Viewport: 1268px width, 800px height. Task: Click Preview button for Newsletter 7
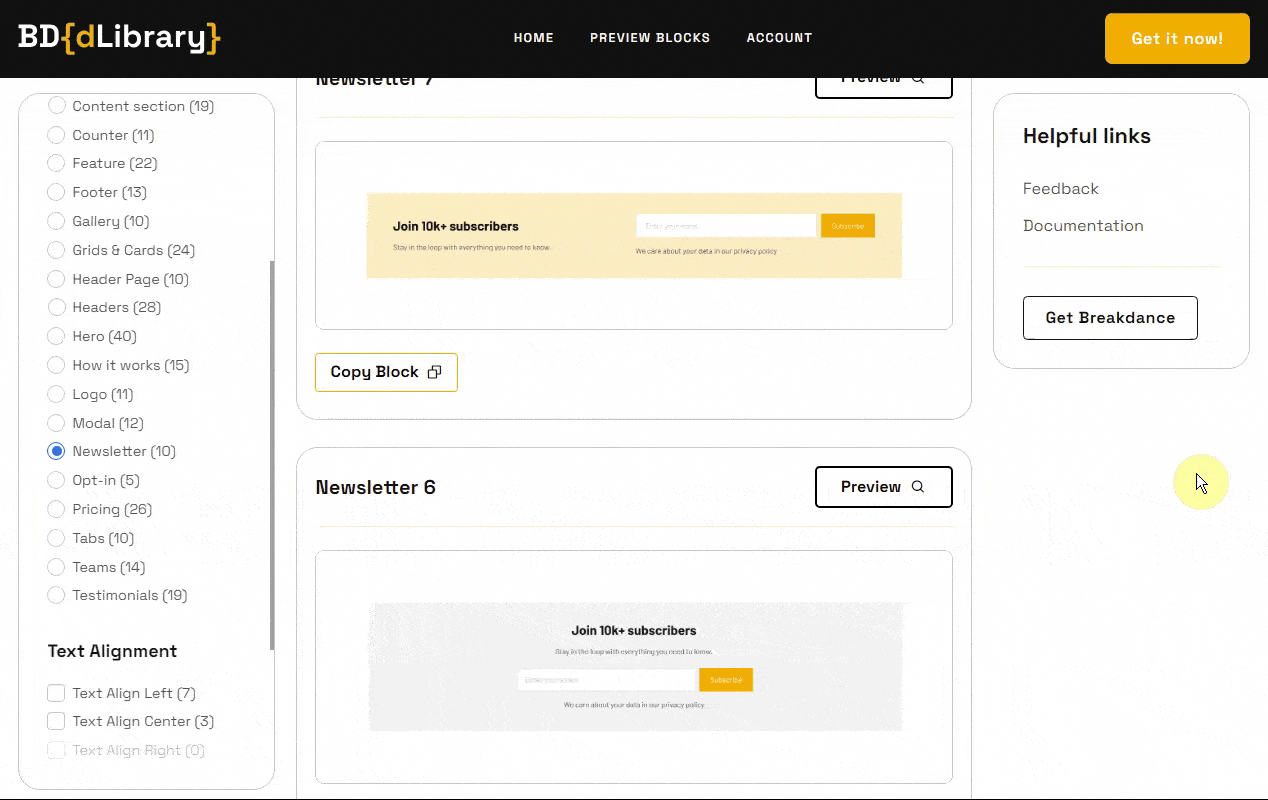[884, 83]
